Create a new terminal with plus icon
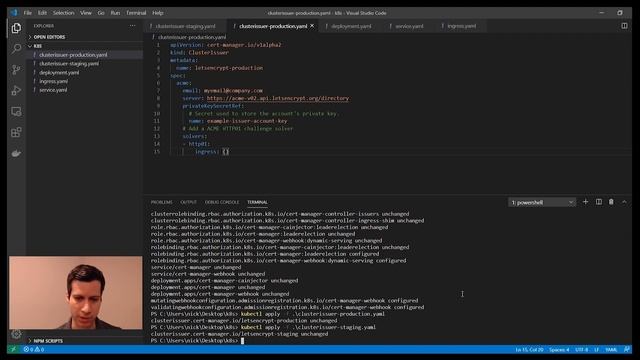The height and width of the screenshot is (360, 640). pos(585,202)
